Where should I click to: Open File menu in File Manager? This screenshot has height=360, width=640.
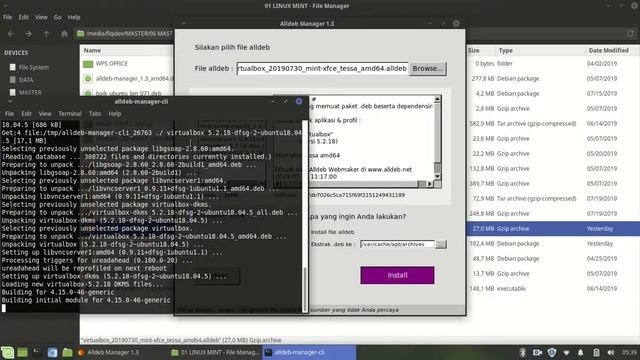click(x=8, y=17)
